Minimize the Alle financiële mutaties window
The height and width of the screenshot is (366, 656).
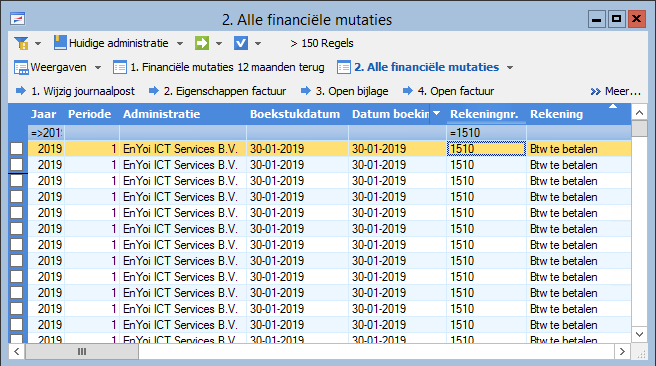click(x=597, y=19)
